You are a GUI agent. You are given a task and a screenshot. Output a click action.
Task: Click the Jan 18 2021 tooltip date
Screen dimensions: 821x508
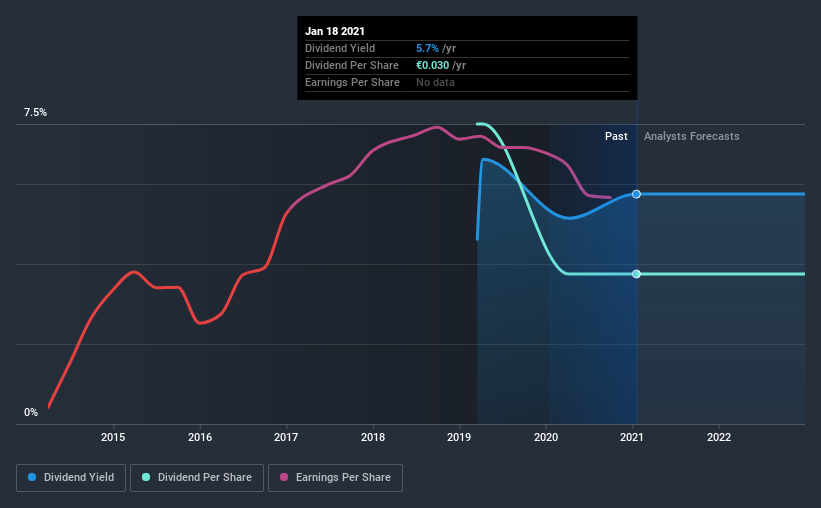point(335,31)
